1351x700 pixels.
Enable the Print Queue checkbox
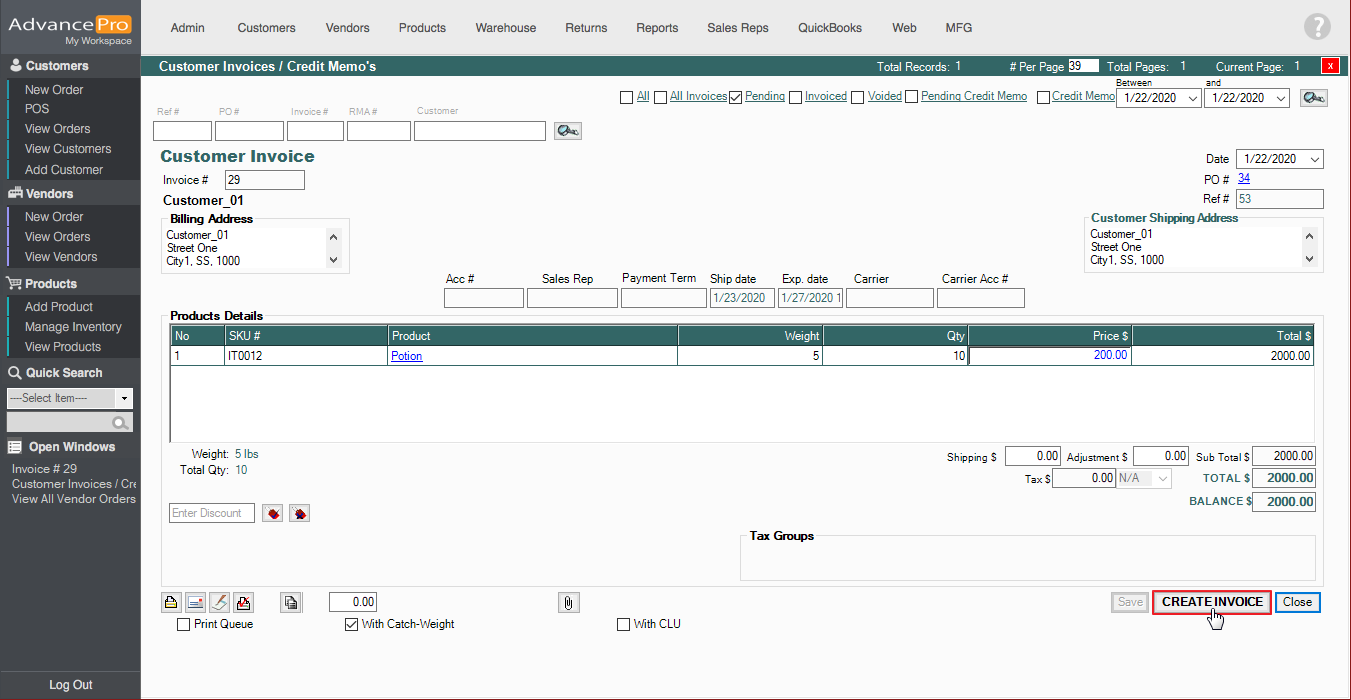(183, 624)
